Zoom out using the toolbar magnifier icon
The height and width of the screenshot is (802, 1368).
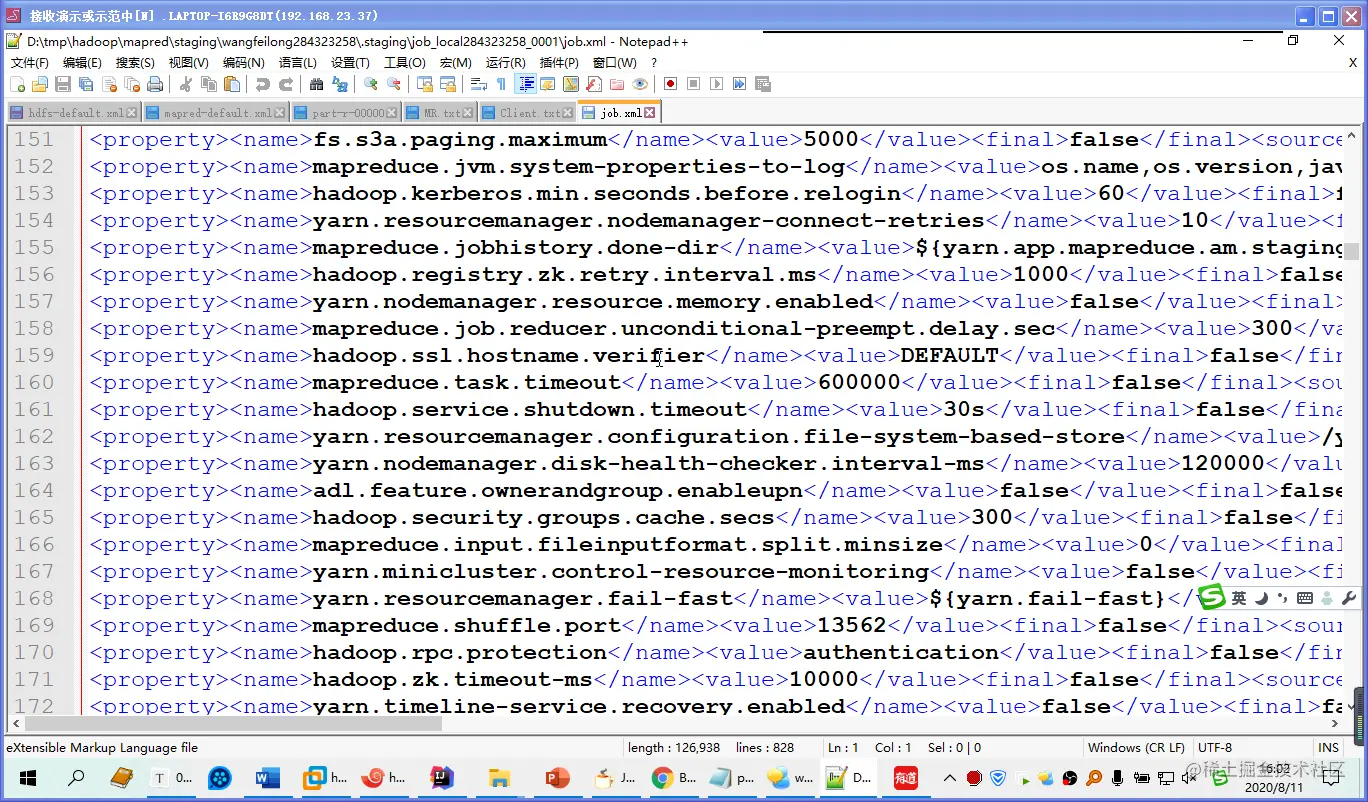pos(393,84)
